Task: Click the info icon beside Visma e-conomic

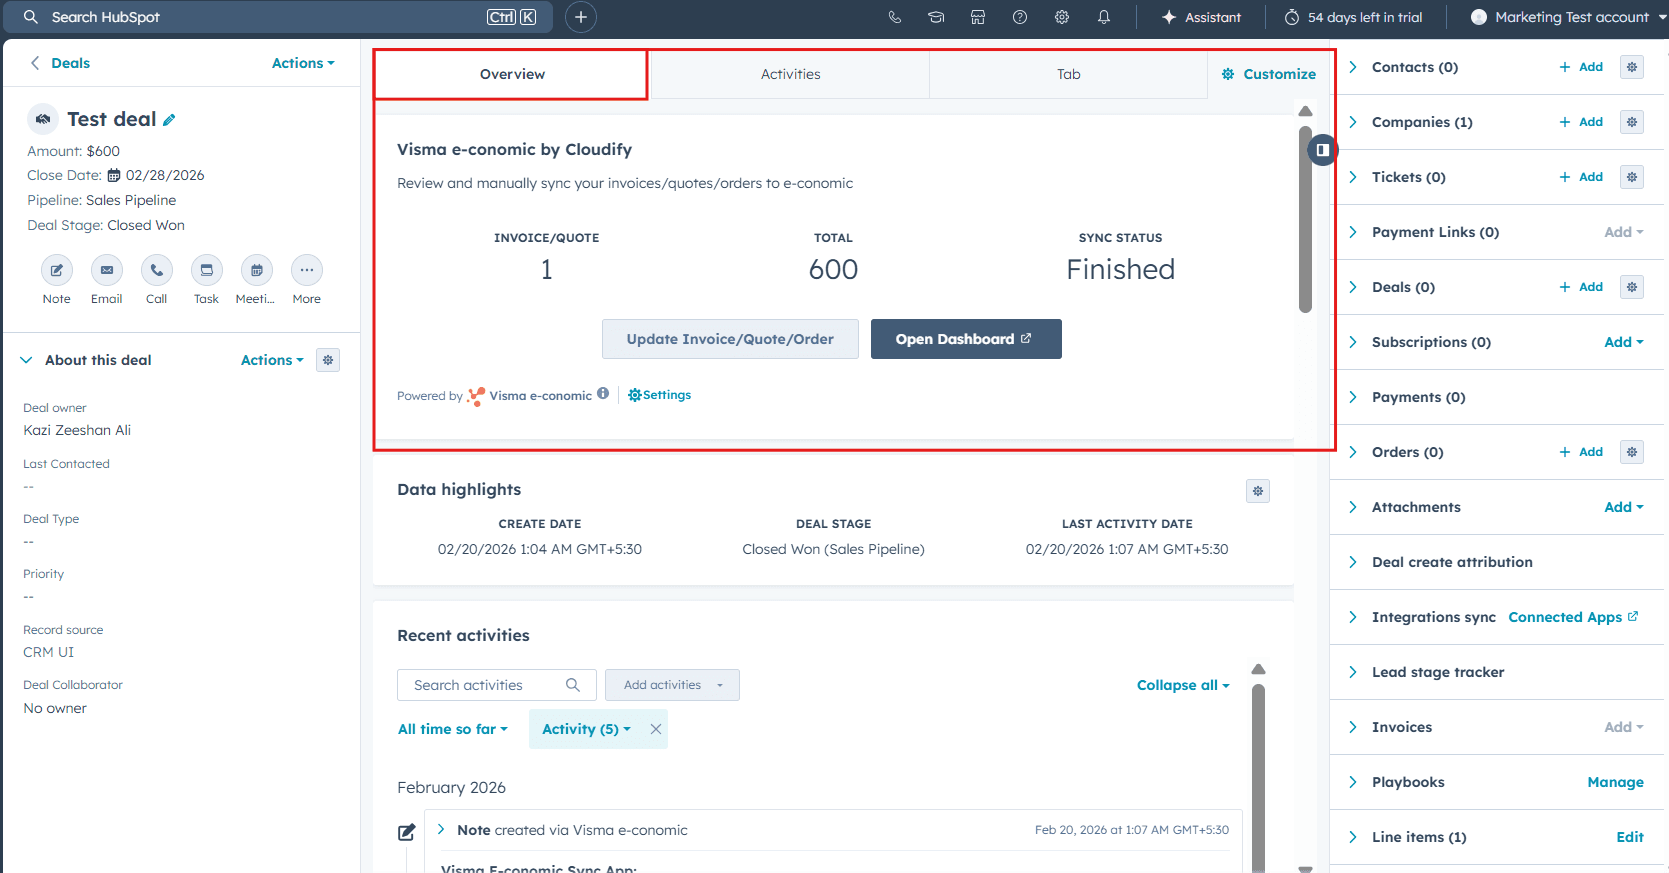Action: click(x=603, y=394)
